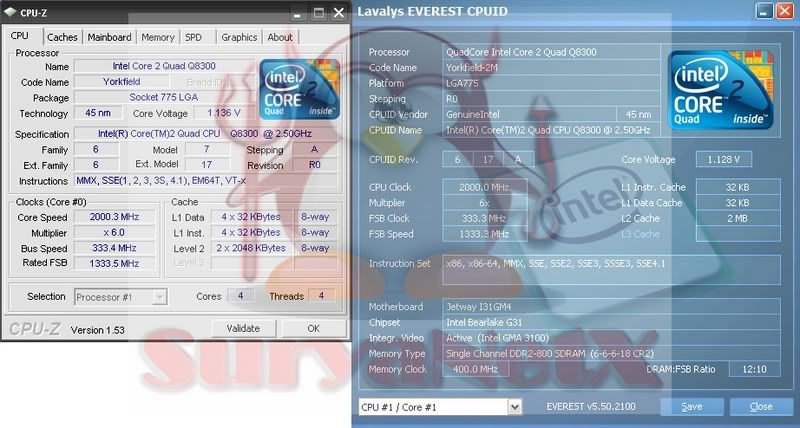Click the Revision value R0 in CPU-Z
Screen dimensions: 800x428
(314, 165)
